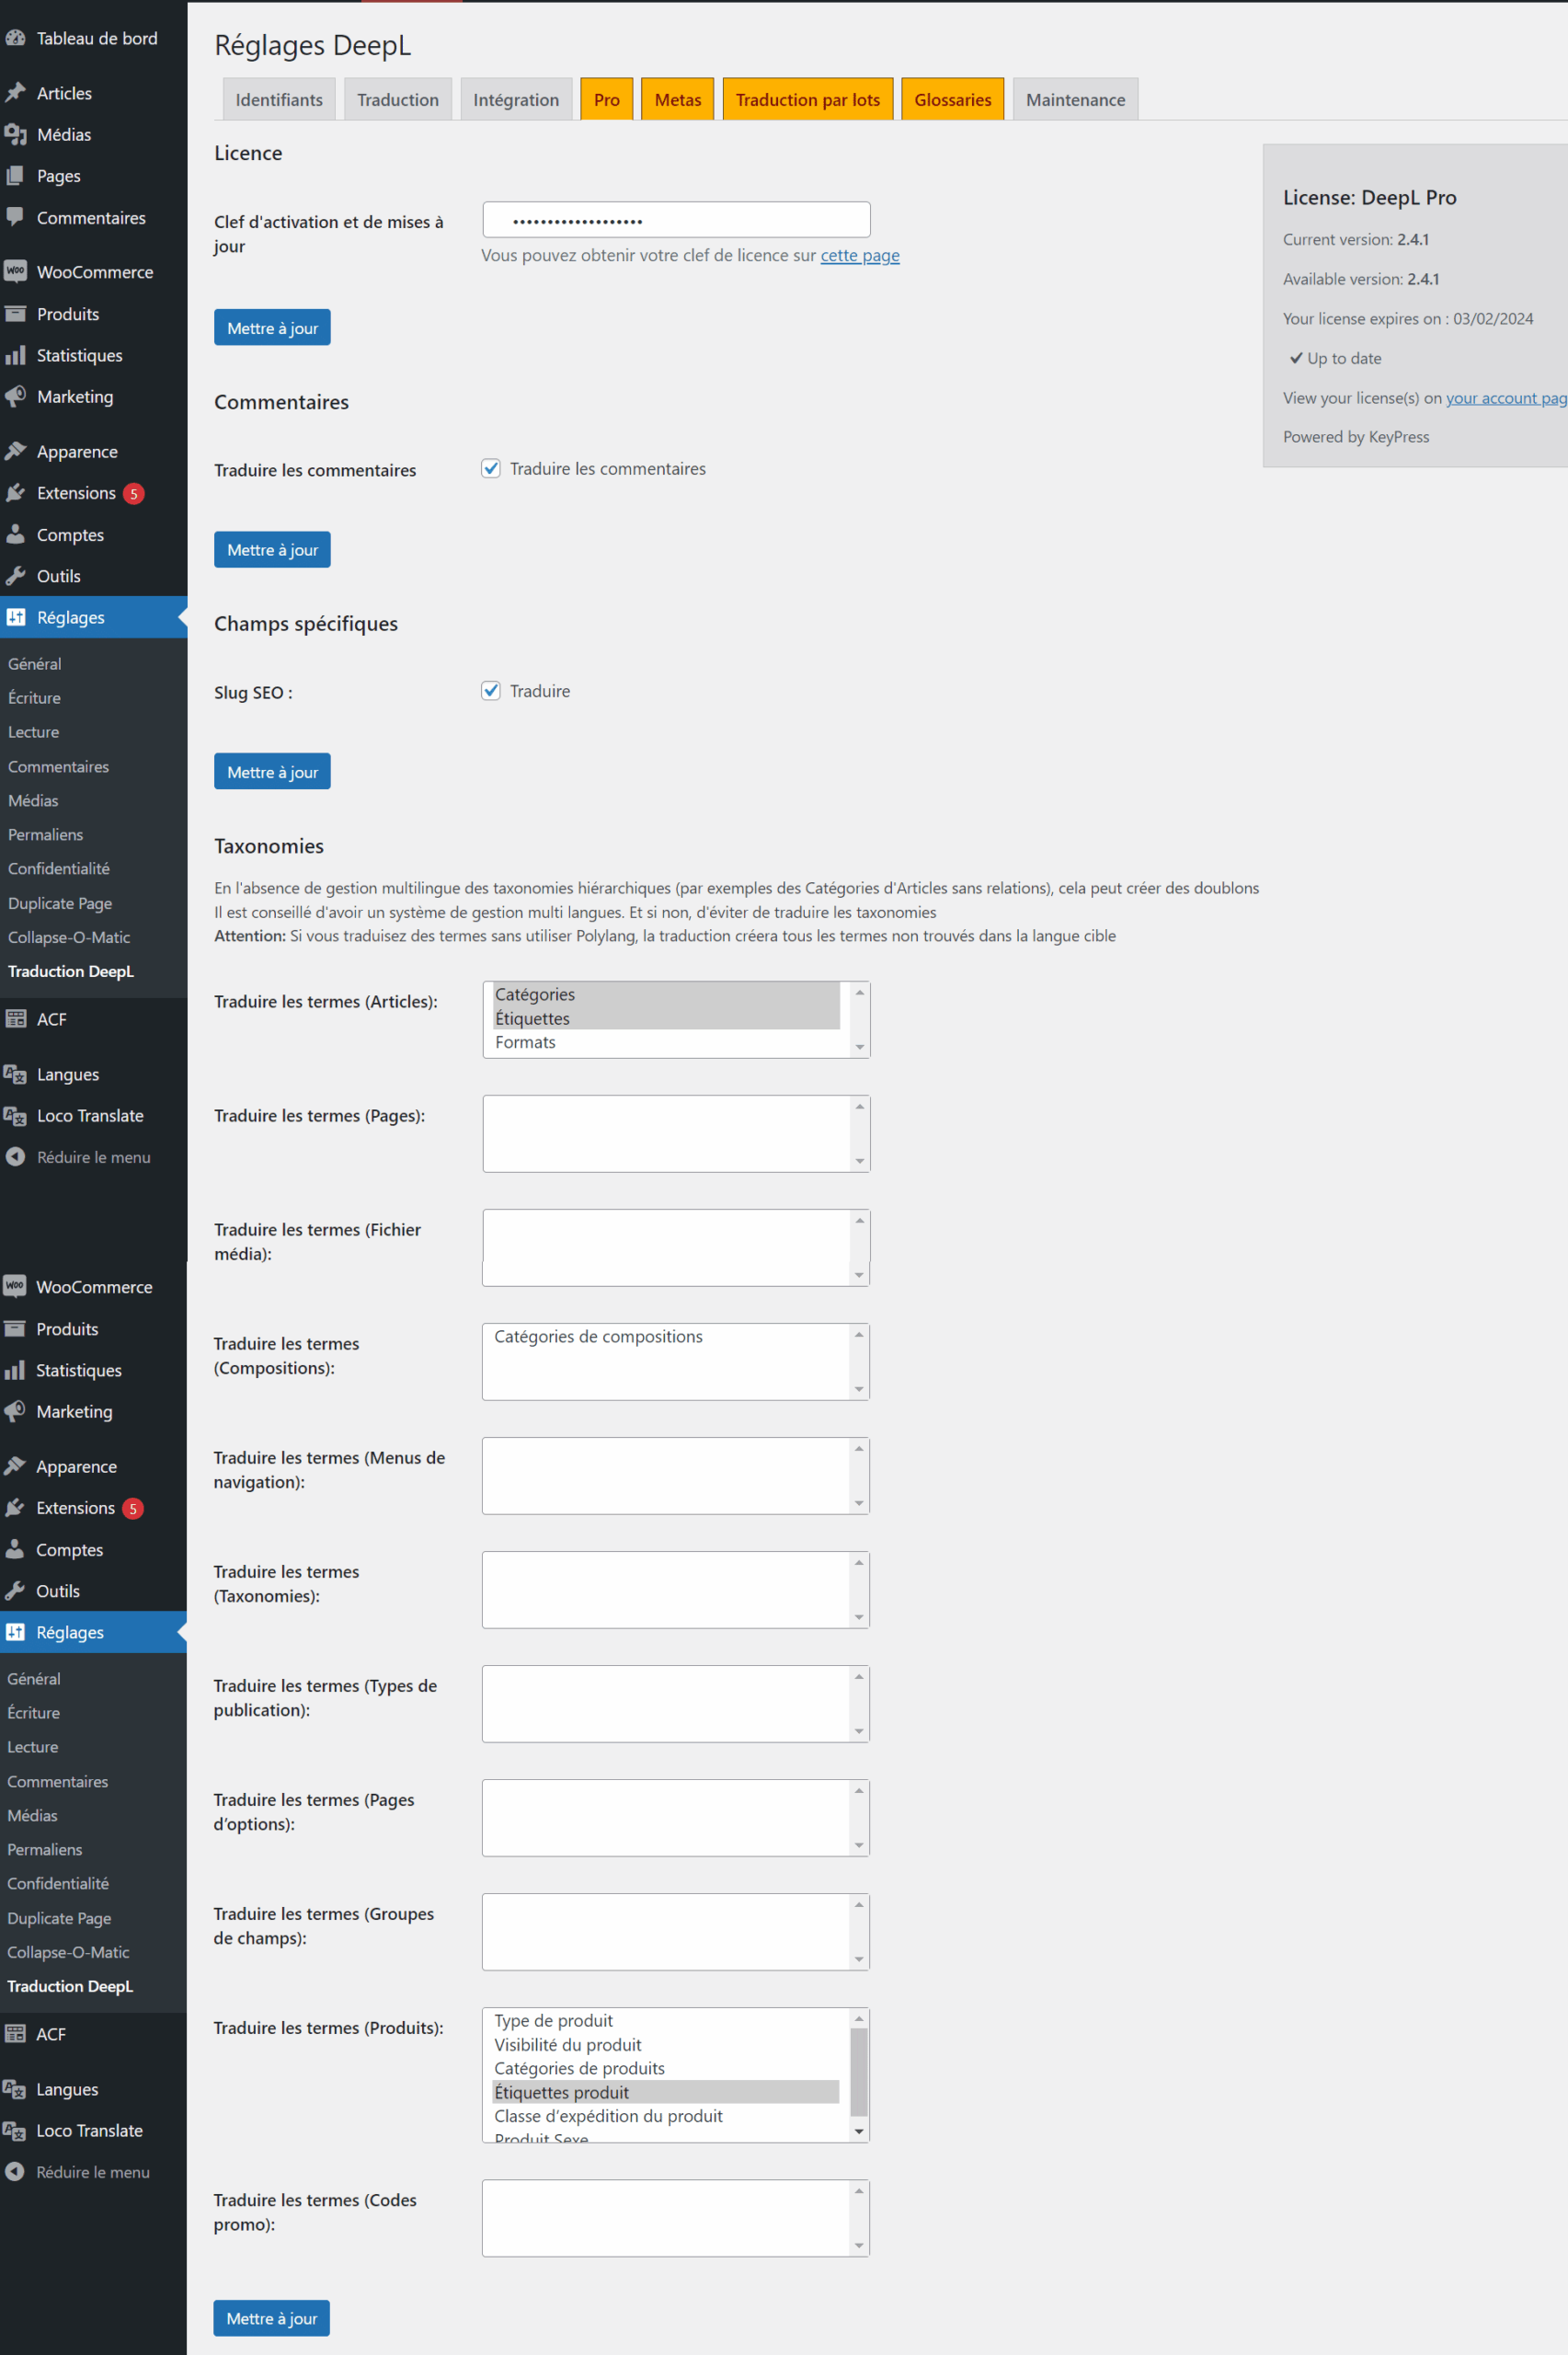Viewport: 1568px width, 2355px height.
Task: Click the Pages icon in the sidebar
Action: pyautogui.click(x=15, y=176)
